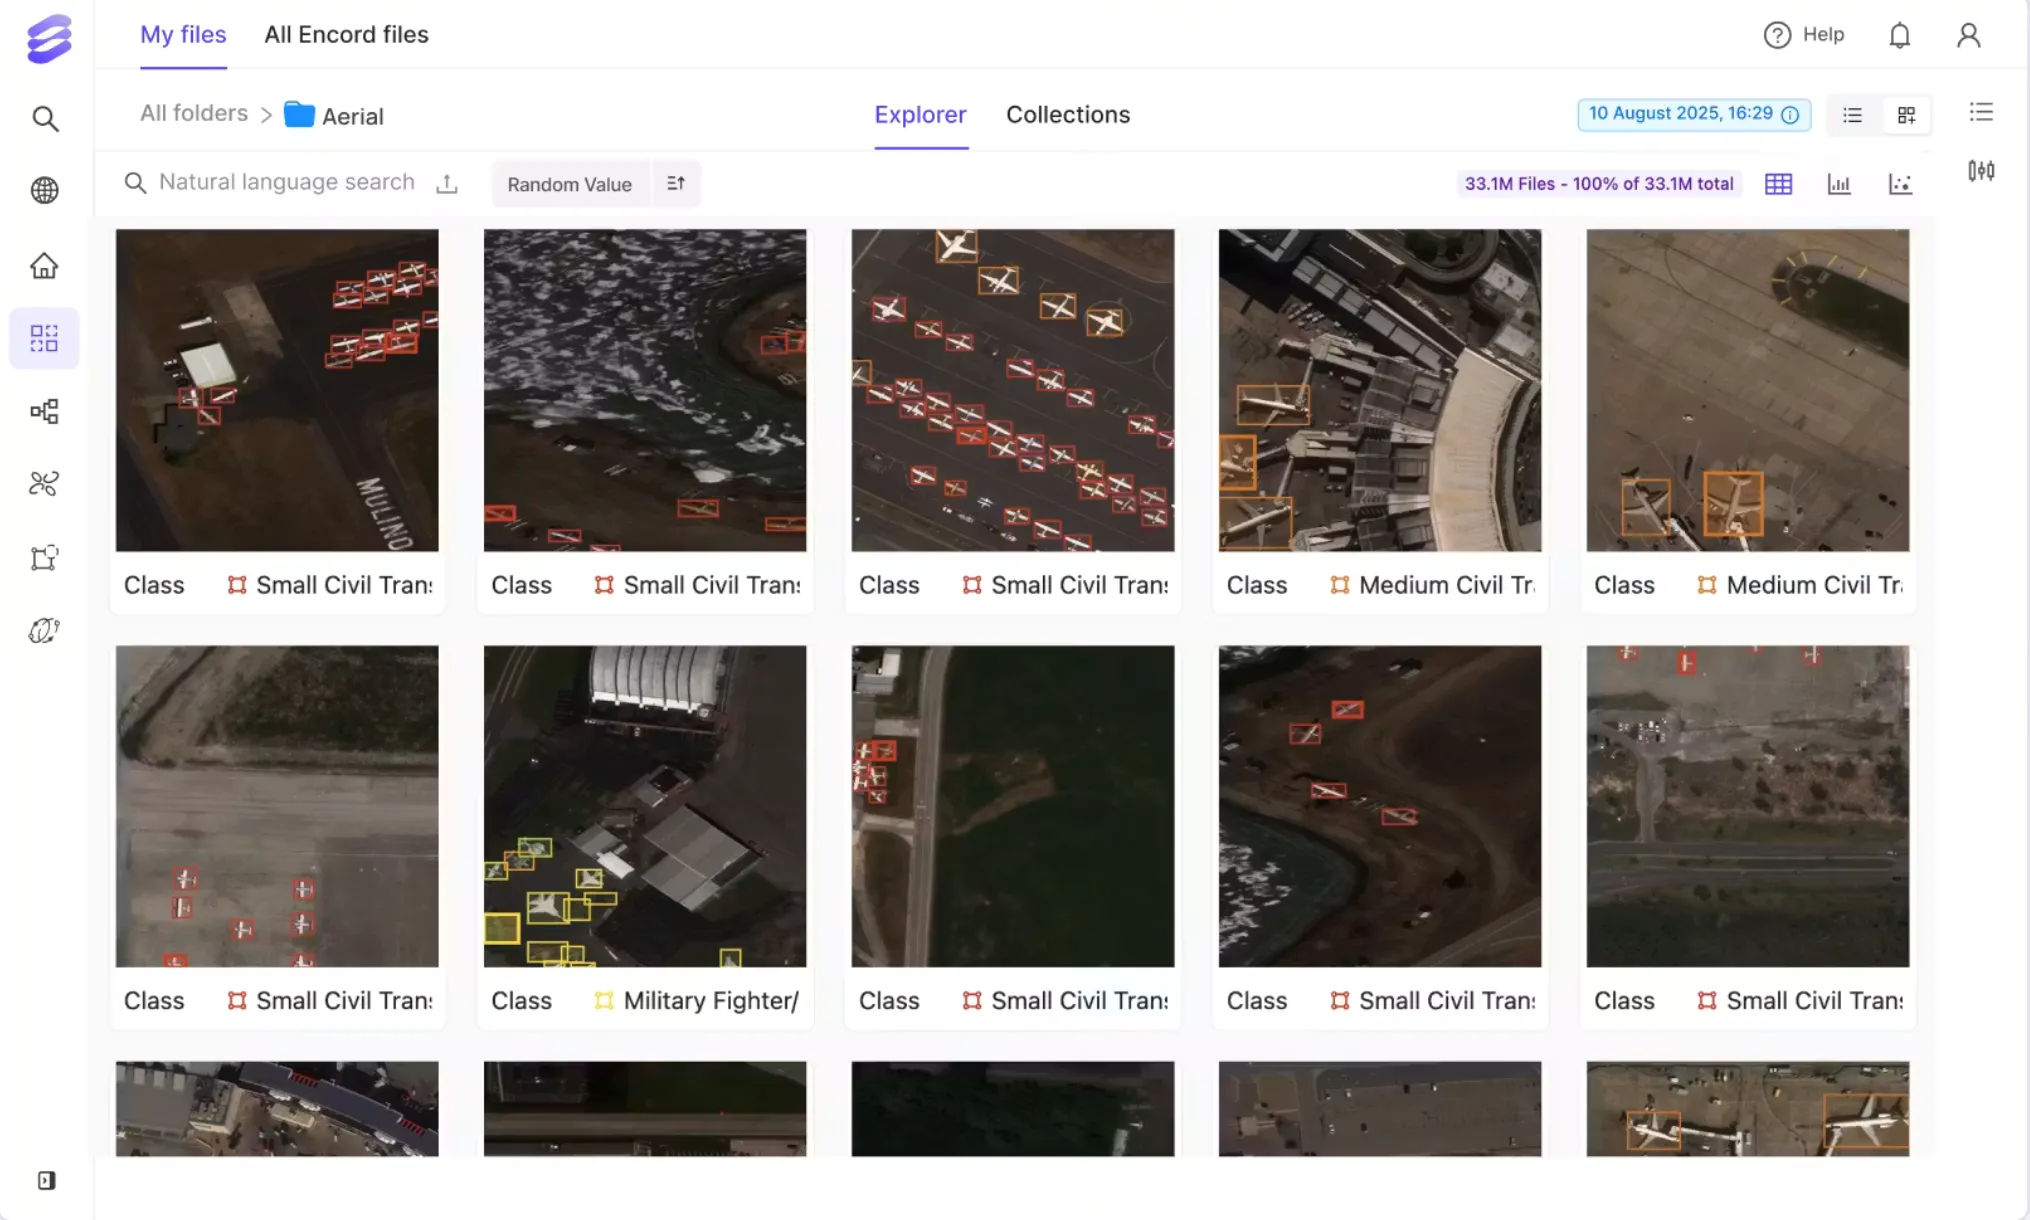
Task: Go to the Home sidebar icon
Action: pyautogui.click(x=45, y=265)
